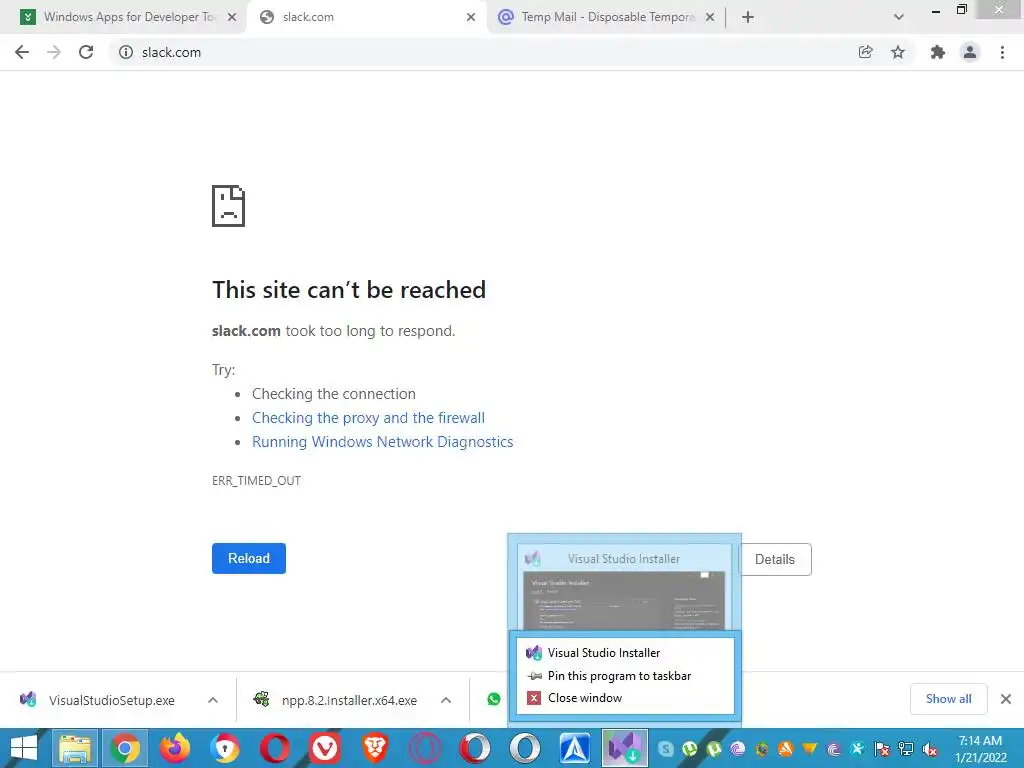This screenshot has height=768, width=1024.
Task: Share this page using the share icon
Action: [866, 52]
